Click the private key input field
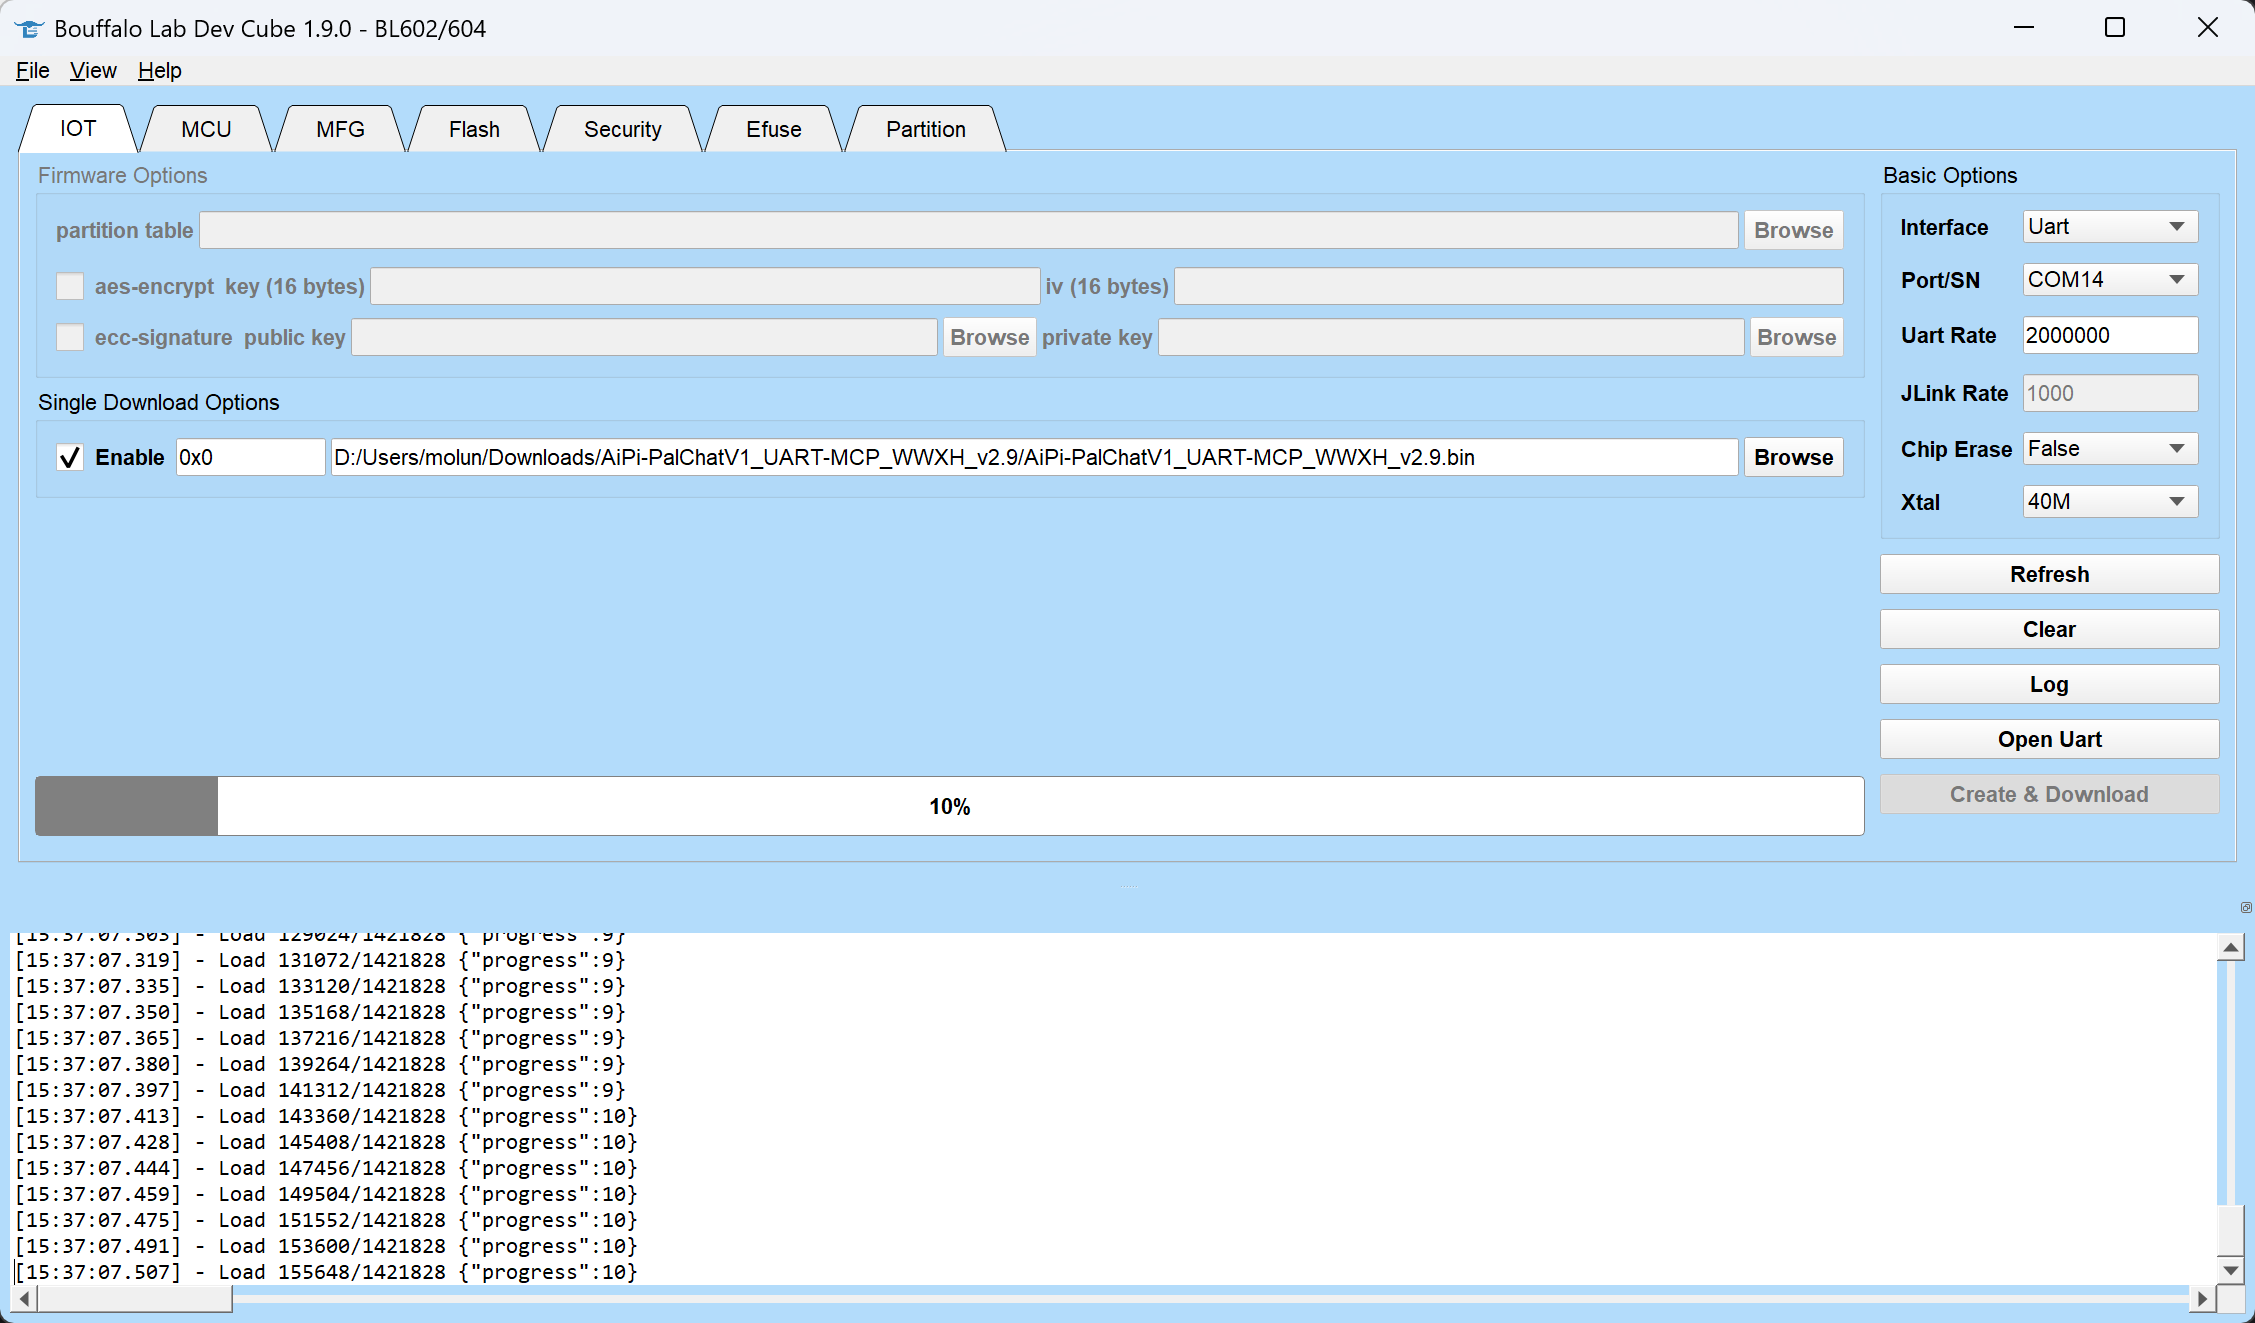Screen dimensions: 2255x1323 click(1451, 337)
